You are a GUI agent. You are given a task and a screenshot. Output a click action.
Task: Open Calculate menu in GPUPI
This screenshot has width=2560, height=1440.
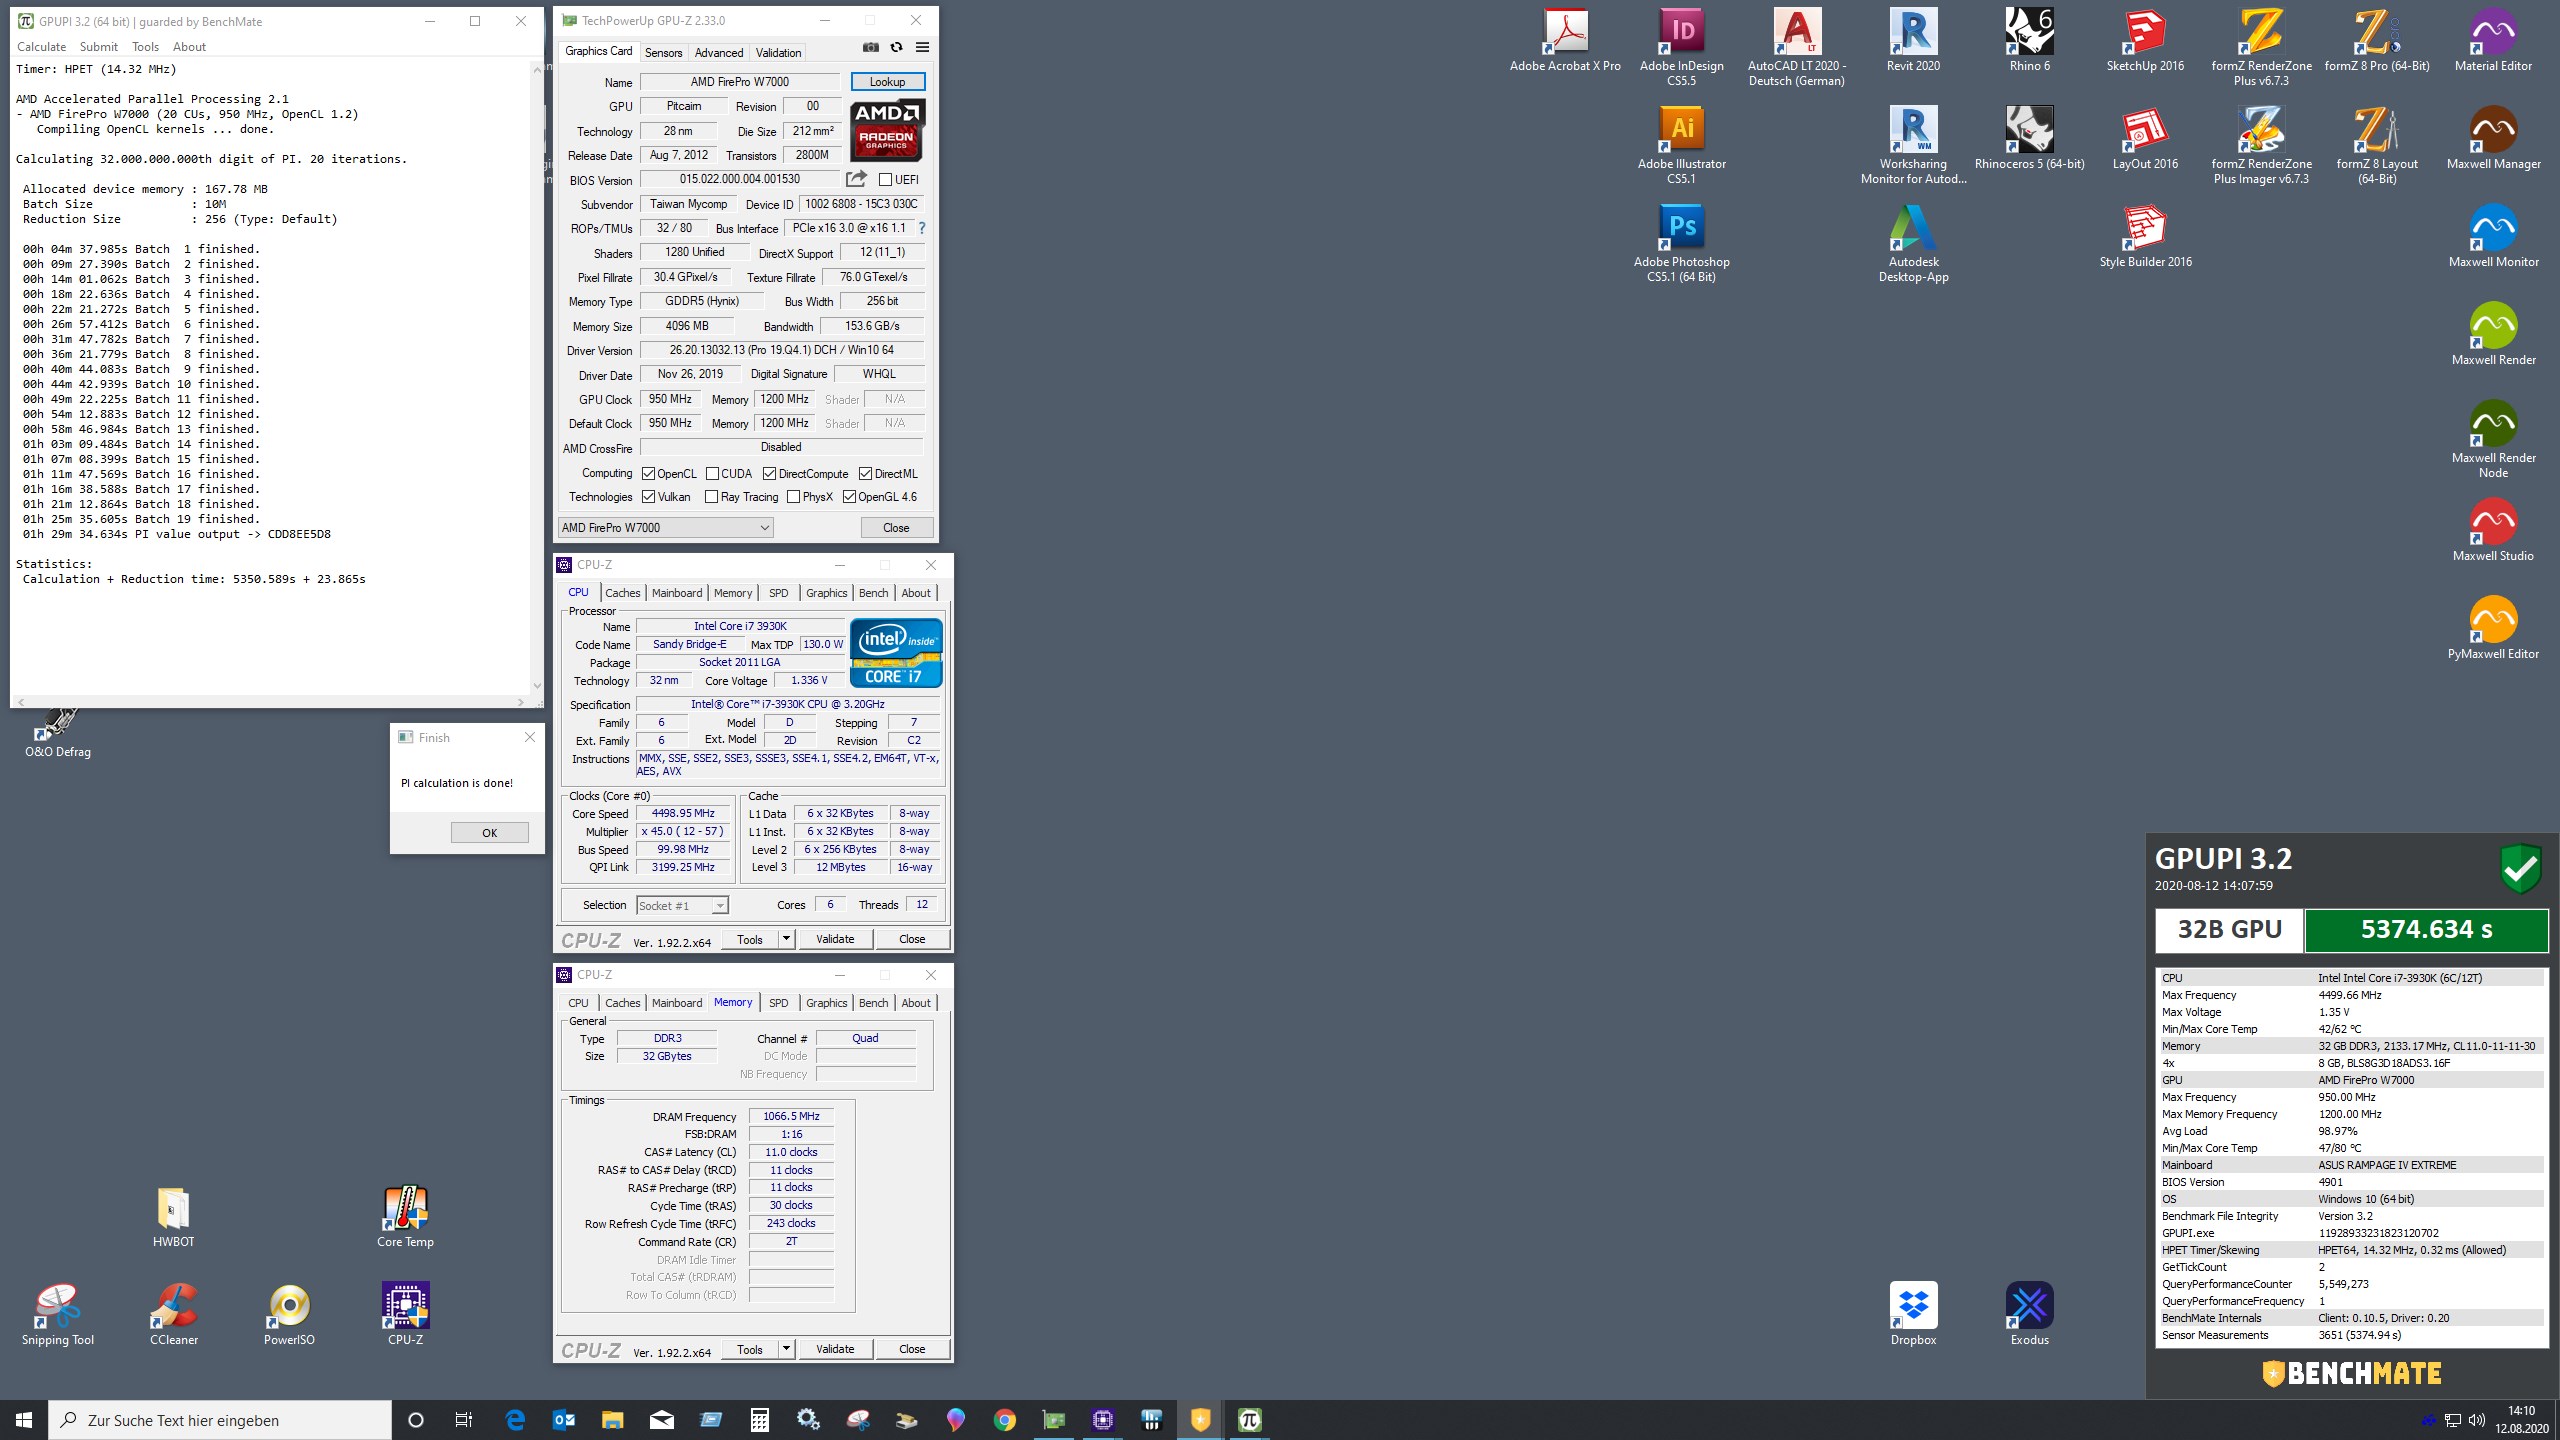[42, 47]
